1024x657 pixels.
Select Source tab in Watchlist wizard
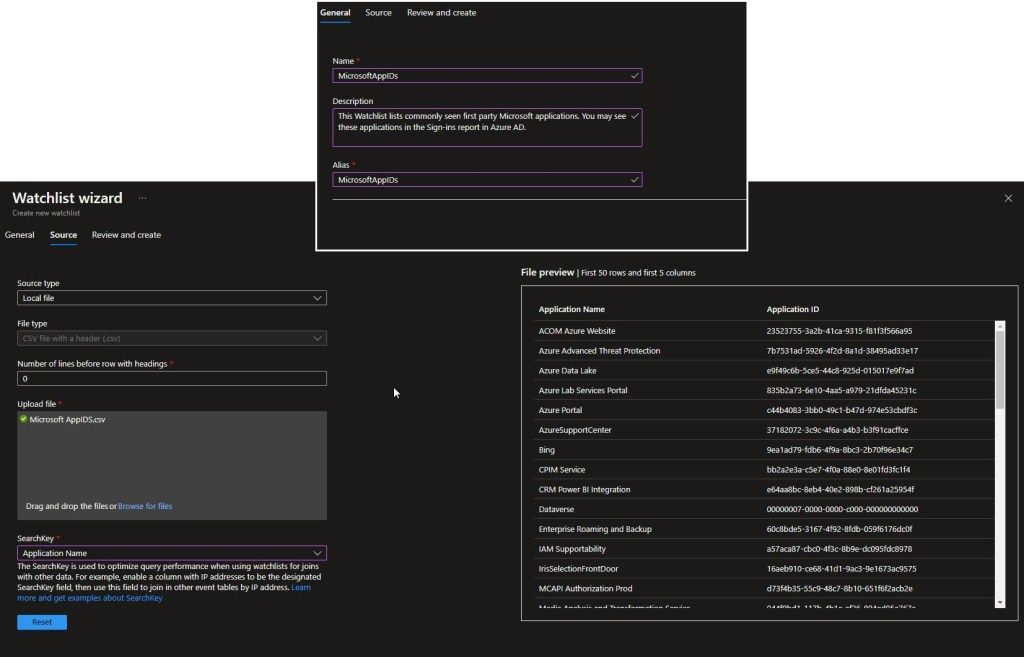coord(63,235)
